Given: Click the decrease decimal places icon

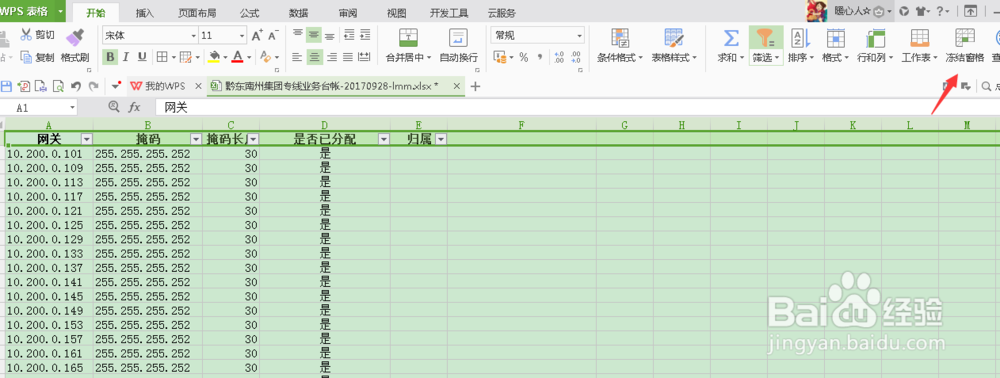Looking at the screenshot, I should click(576, 57).
